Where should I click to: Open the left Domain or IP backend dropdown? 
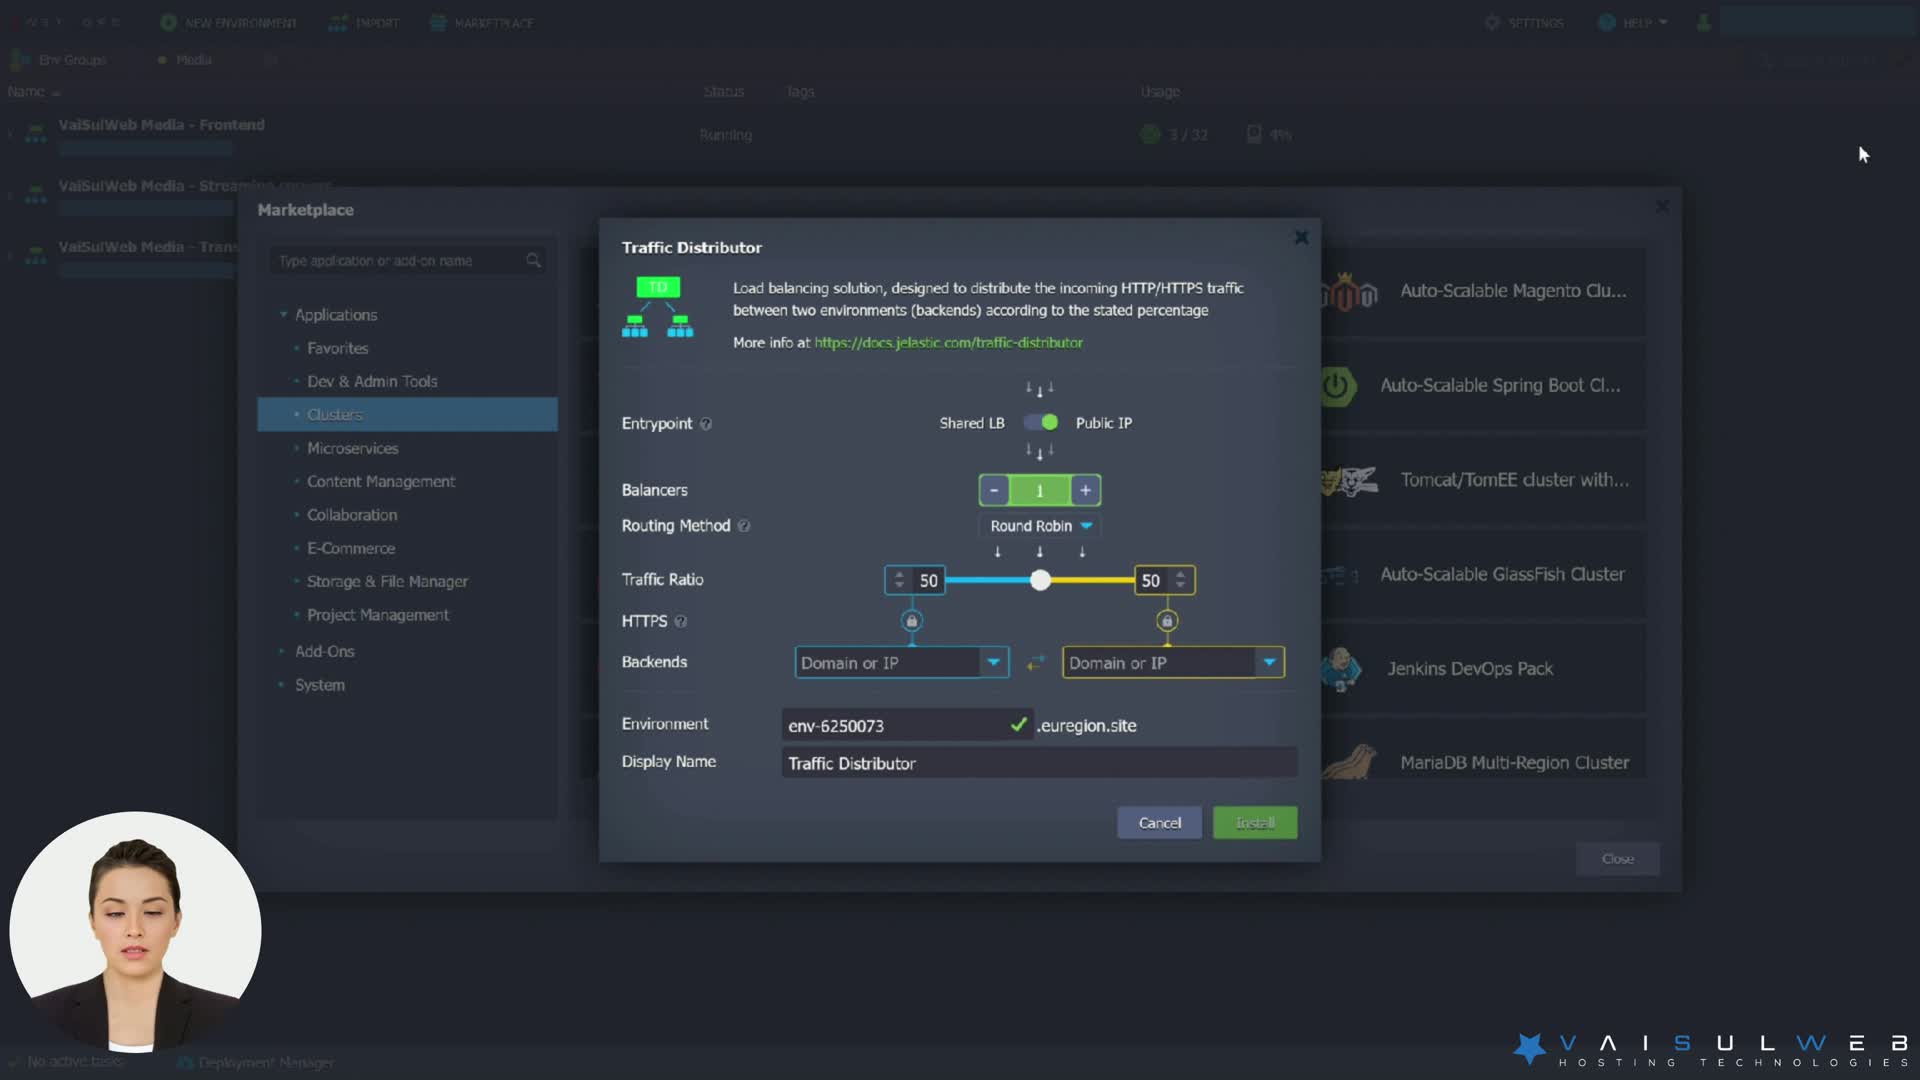click(992, 662)
